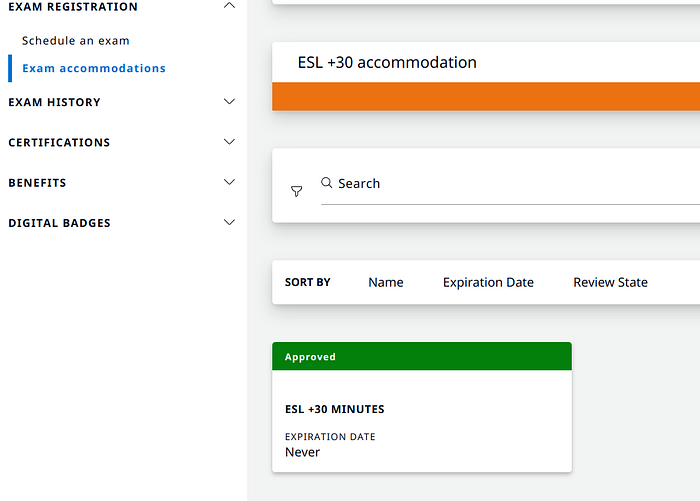Click the Exam History menu label
The width and height of the screenshot is (700, 501).
54,102
